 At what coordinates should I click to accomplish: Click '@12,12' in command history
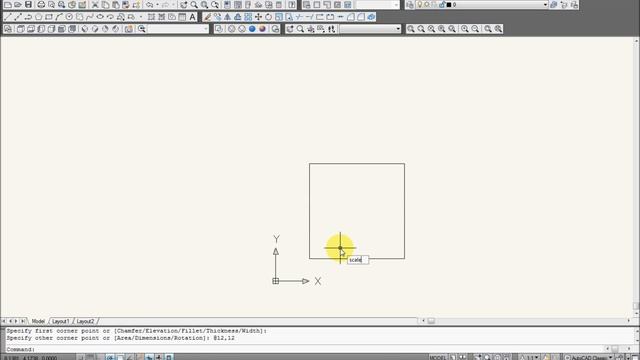(x=224, y=338)
